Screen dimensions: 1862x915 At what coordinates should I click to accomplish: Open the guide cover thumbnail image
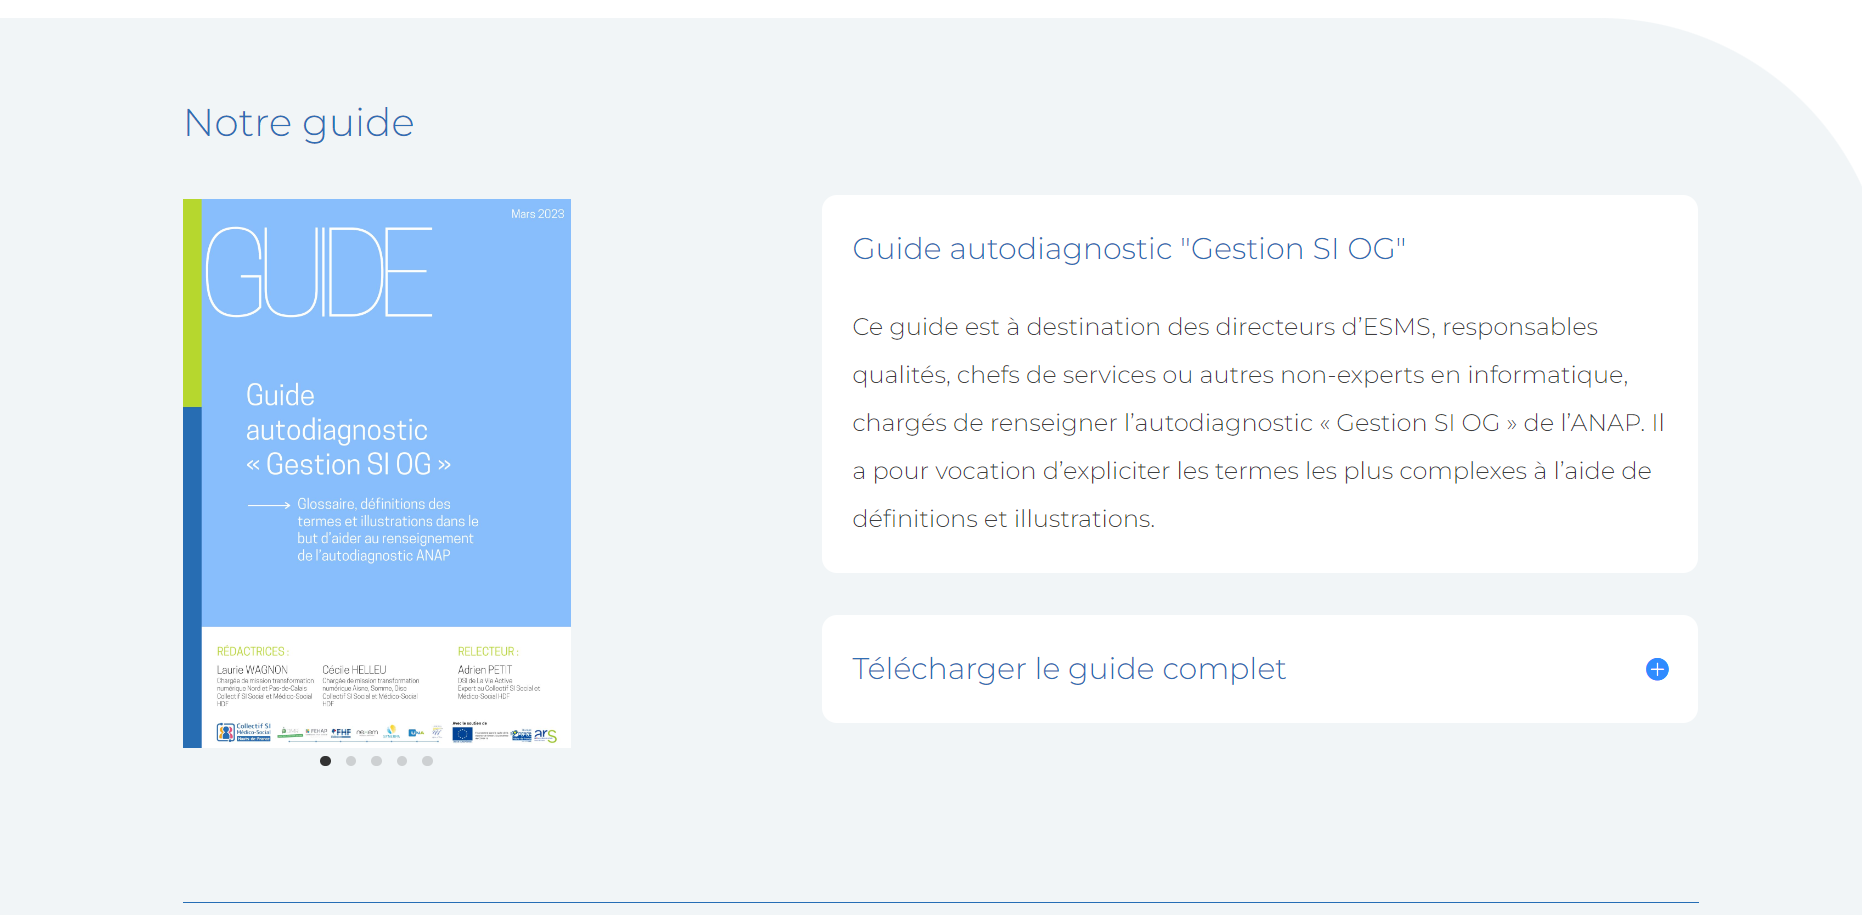[x=377, y=473]
